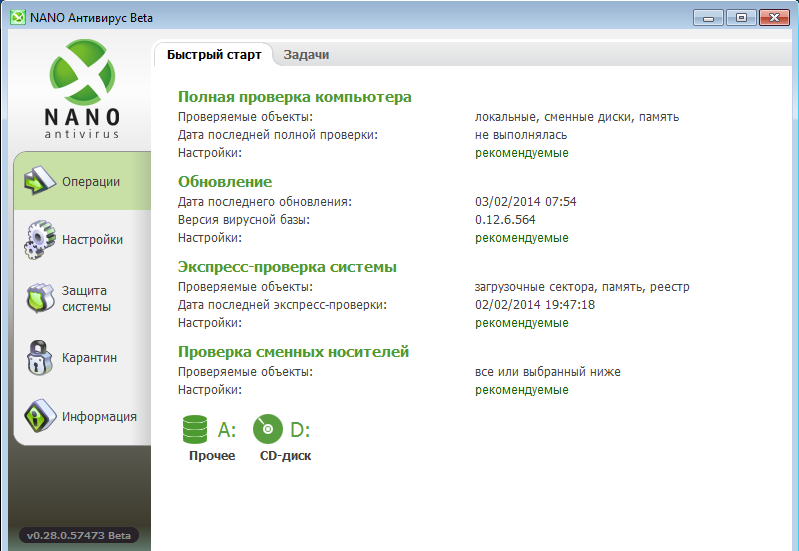Select the A: drive disk icon
799x551 pixels.
pyautogui.click(x=195, y=430)
